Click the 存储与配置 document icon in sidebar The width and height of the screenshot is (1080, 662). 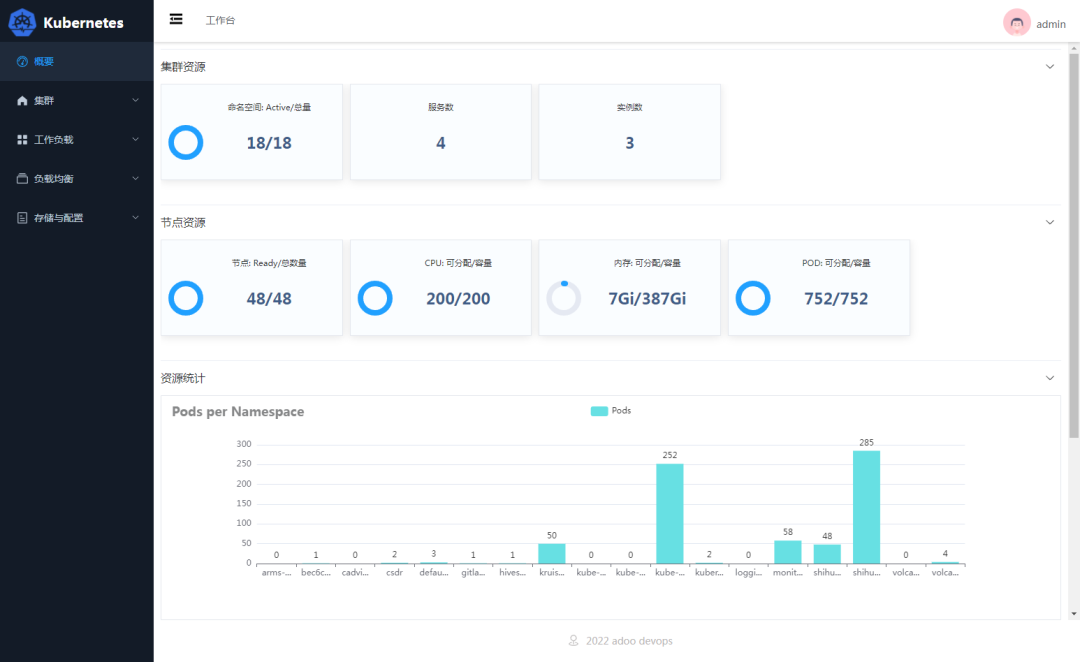click(x=22, y=218)
